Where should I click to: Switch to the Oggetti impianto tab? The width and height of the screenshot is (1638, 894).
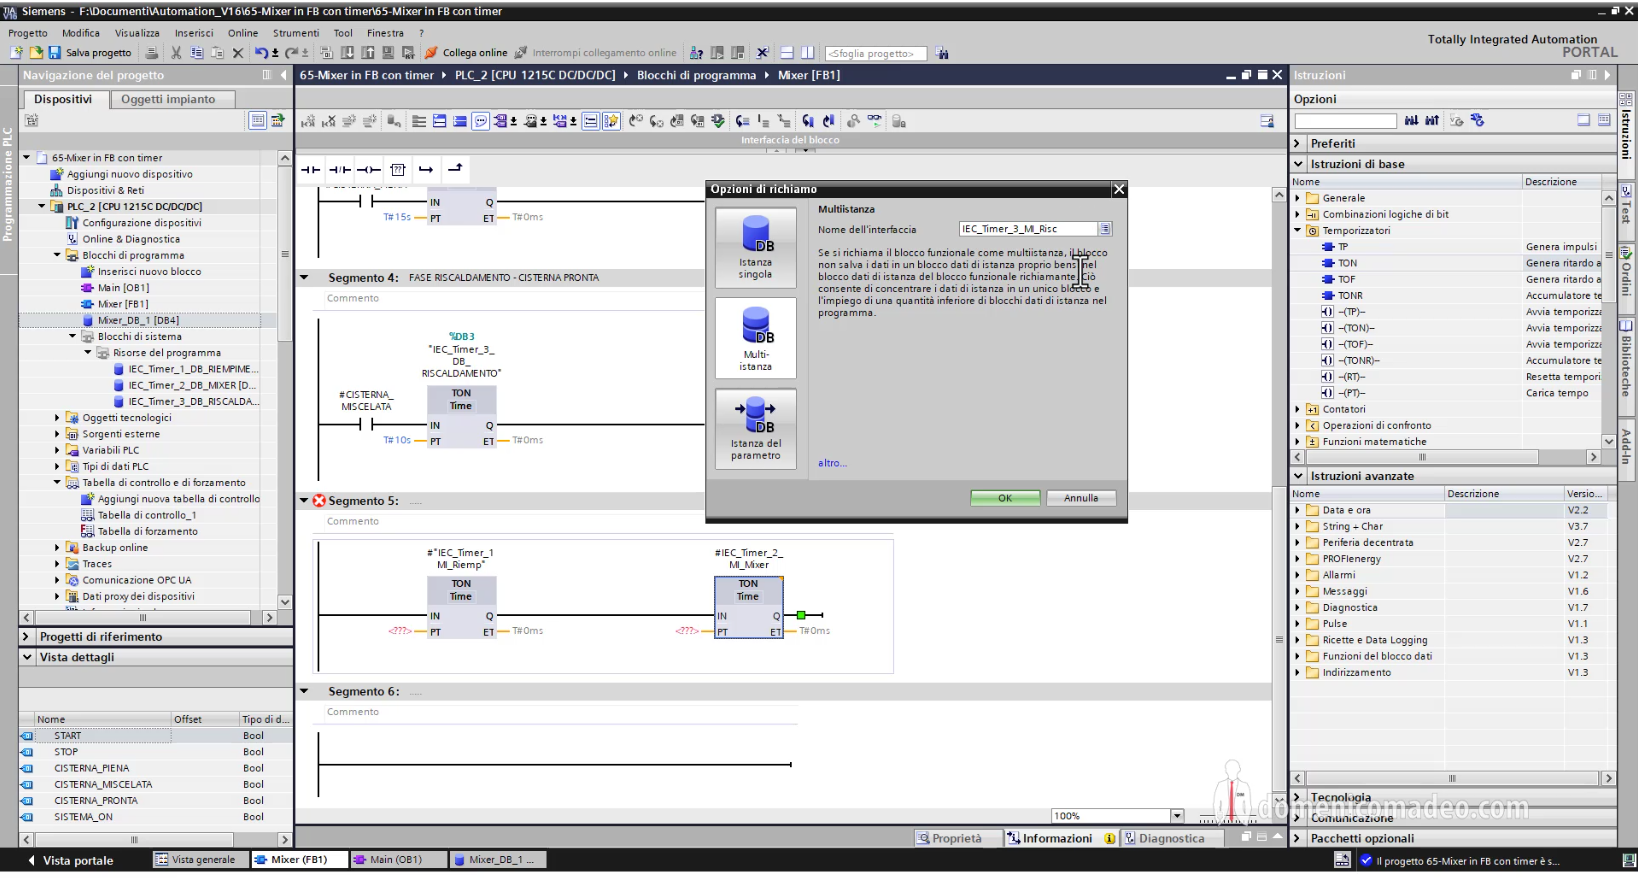click(168, 99)
